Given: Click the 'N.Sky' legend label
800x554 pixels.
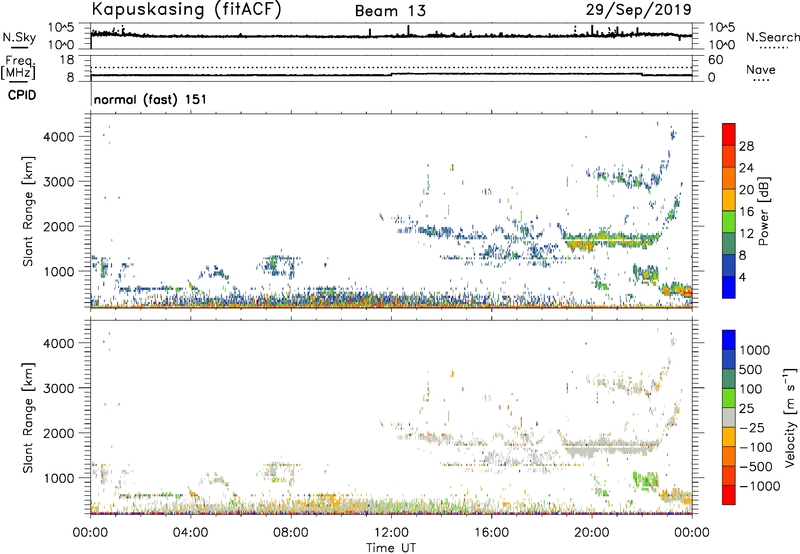Looking at the screenshot, I should click(19, 37).
